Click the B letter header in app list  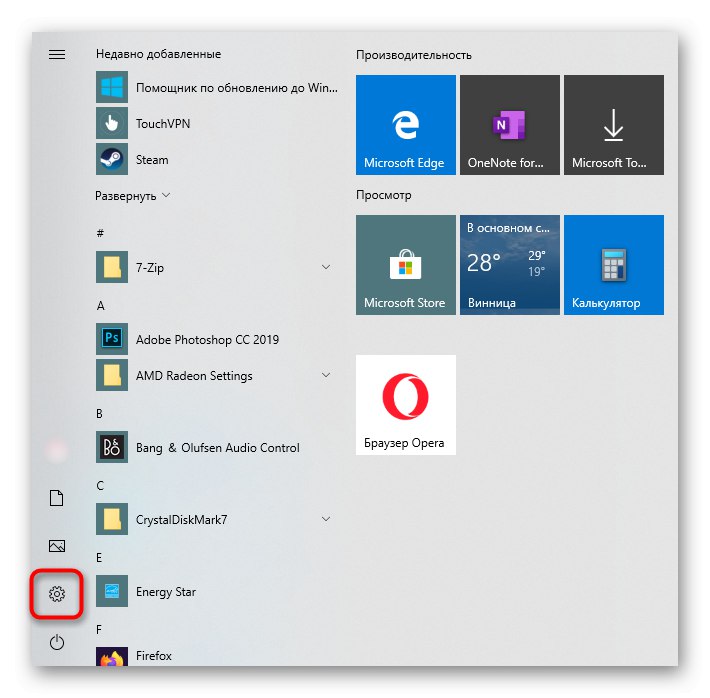point(100,414)
